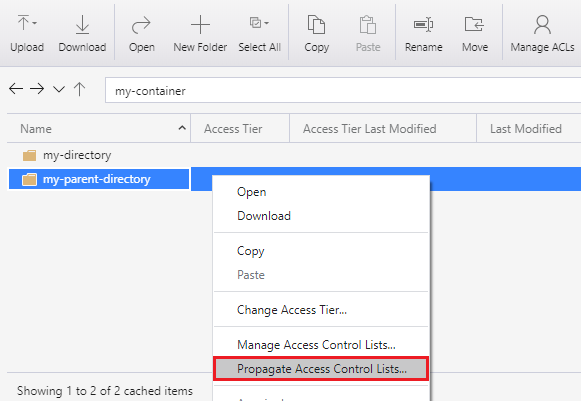Screen dimensions: 581x401
Task: Navigate back with the left arrow
Action: coord(16,89)
